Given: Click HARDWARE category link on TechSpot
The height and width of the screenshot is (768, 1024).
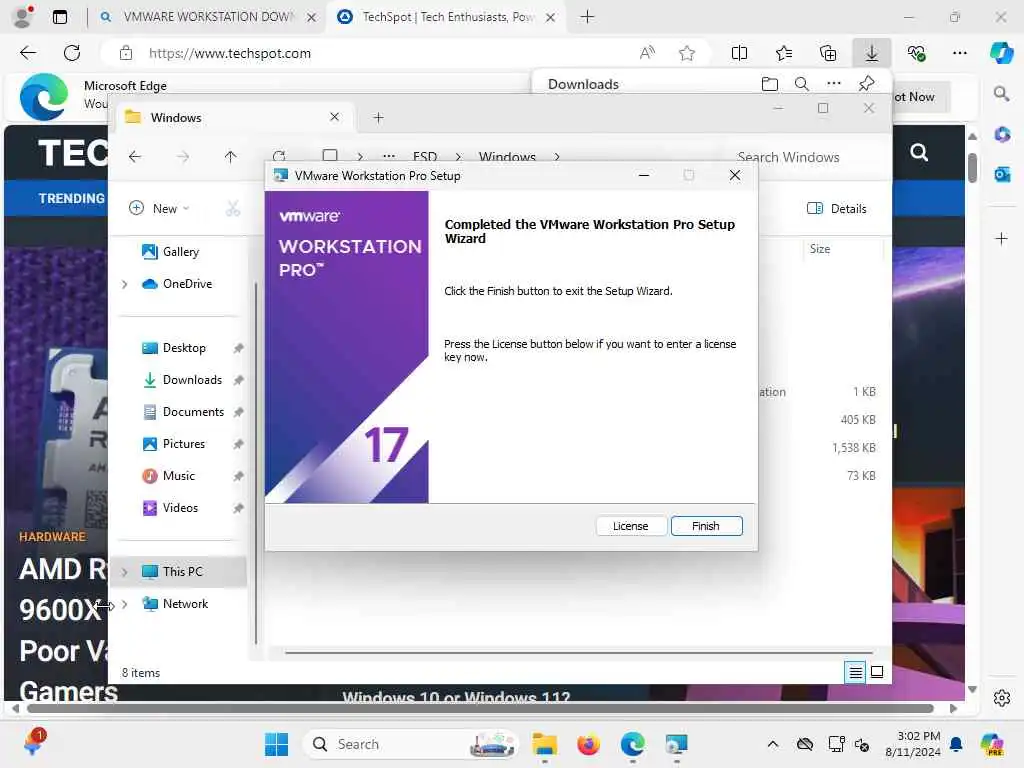Looking at the screenshot, I should [x=52, y=537].
